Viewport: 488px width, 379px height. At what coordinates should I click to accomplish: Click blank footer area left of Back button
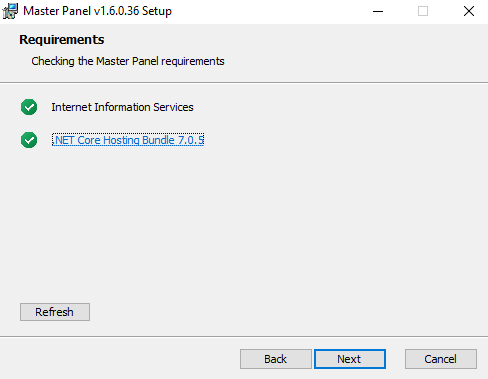pyautogui.click(x=120, y=359)
